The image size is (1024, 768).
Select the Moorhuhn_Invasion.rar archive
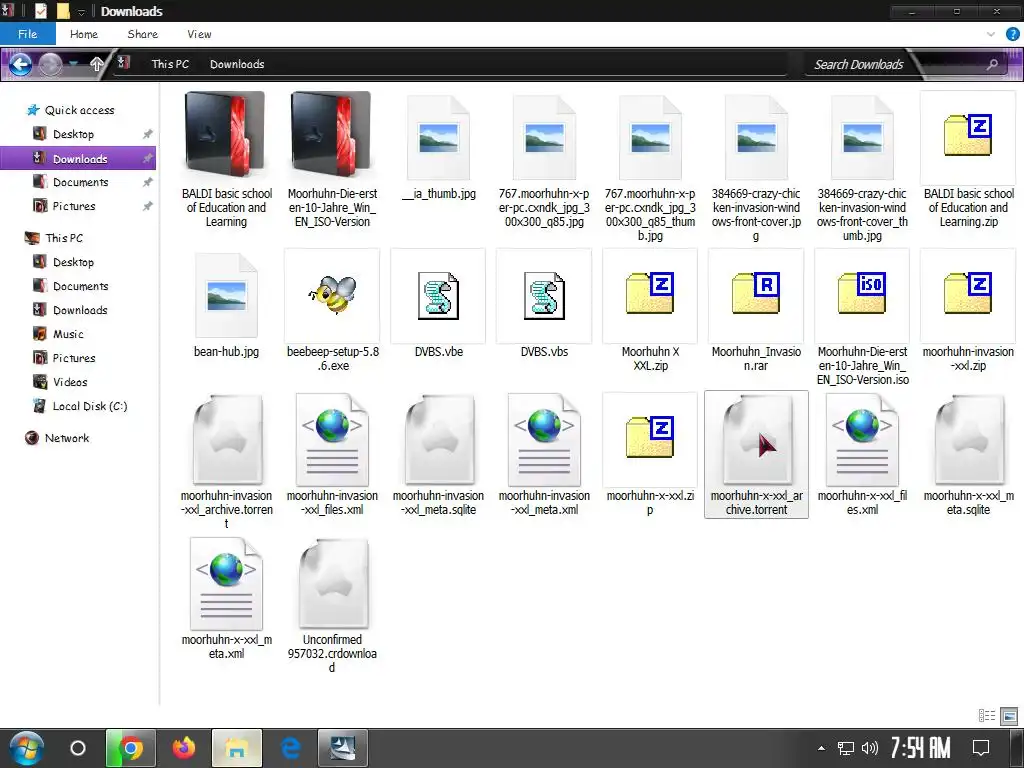(x=756, y=311)
